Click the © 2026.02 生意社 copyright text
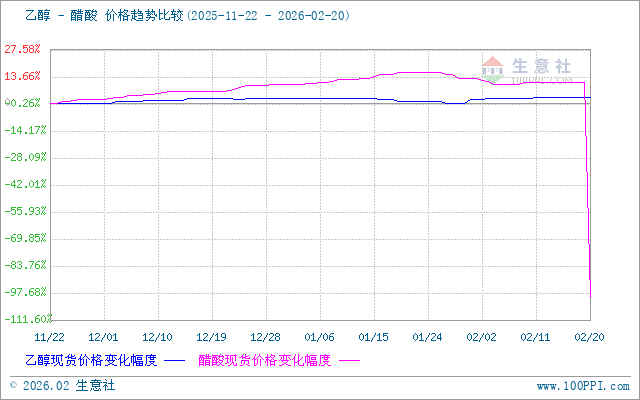640x400 pixels. 62,385
